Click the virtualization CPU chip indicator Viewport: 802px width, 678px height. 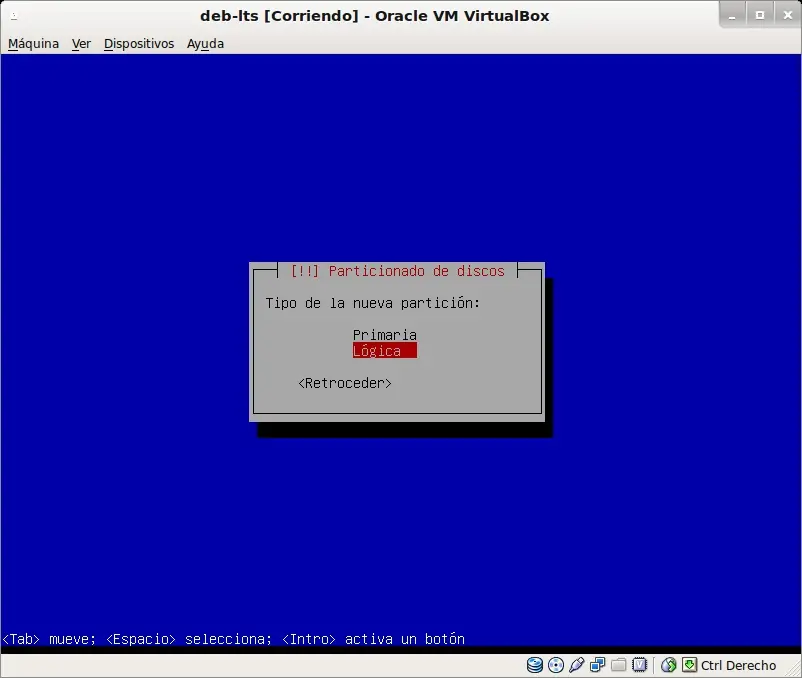[639, 665]
